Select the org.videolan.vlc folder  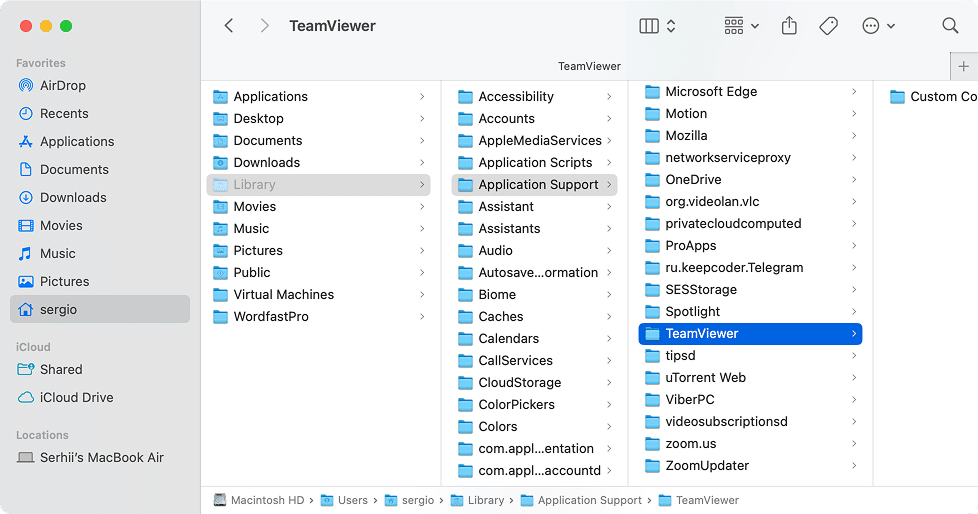coord(750,201)
